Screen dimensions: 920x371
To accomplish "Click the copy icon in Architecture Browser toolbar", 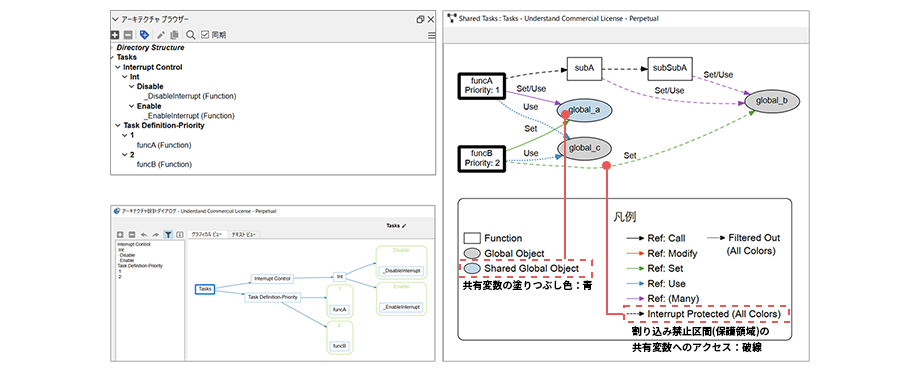I will [174, 35].
